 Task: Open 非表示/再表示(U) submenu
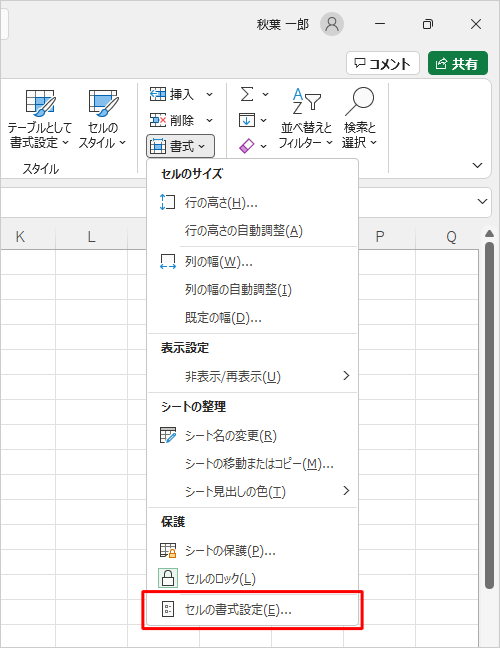pyautogui.click(x=252, y=376)
